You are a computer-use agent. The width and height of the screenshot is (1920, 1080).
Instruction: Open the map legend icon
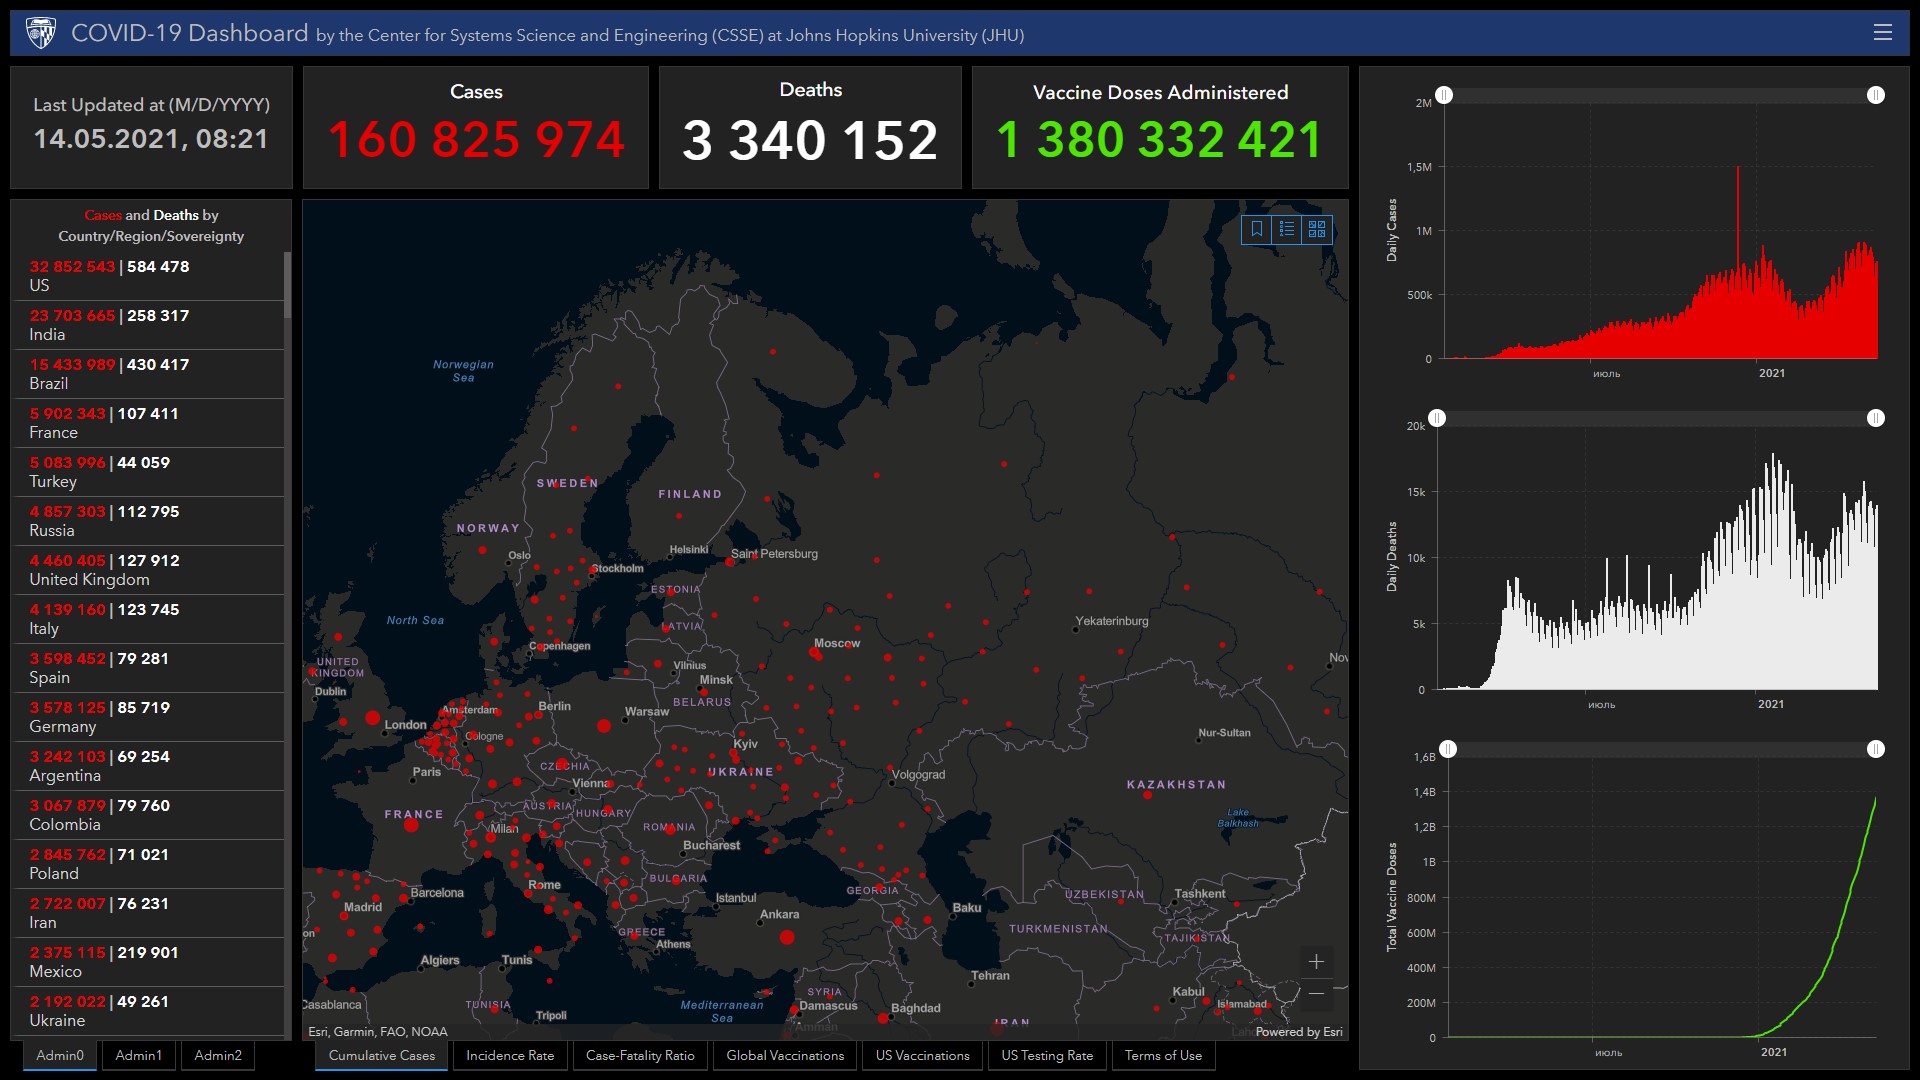click(x=1287, y=229)
